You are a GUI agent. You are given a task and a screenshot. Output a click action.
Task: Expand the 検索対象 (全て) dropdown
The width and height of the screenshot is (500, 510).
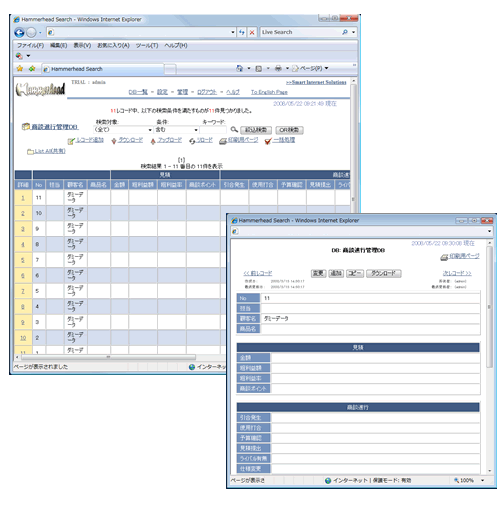point(150,130)
